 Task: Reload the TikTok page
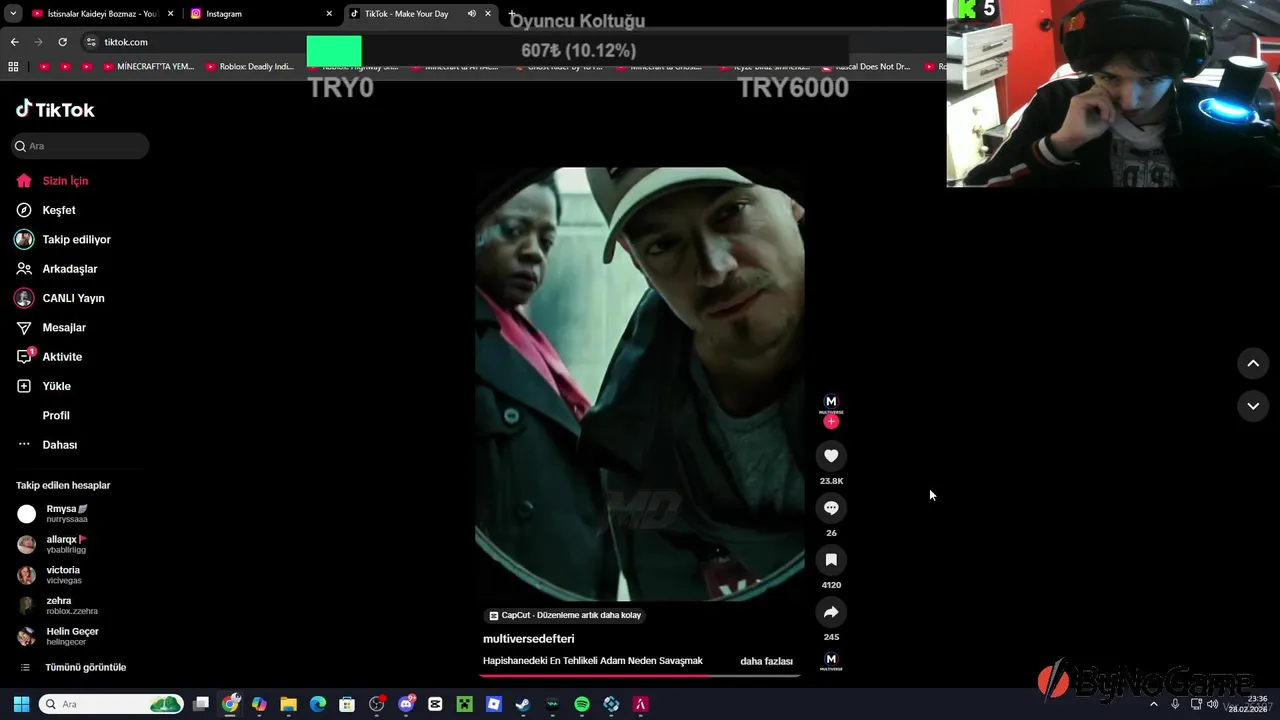pyautogui.click(x=62, y=42)
